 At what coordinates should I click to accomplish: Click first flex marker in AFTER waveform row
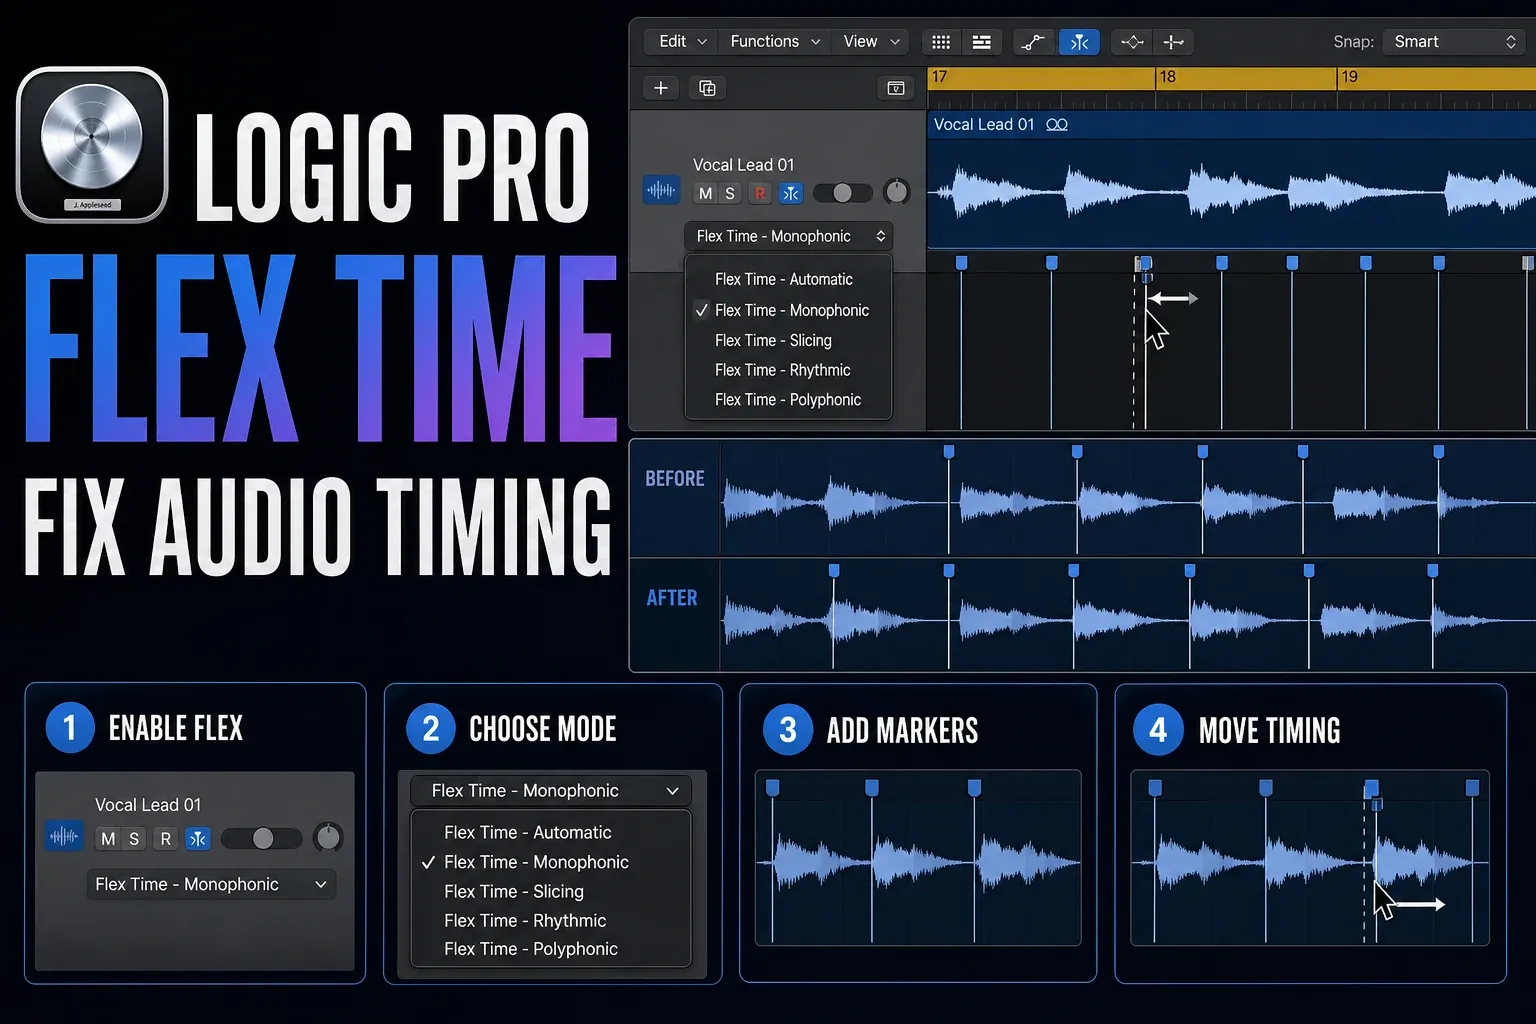[x=834, y=571]
